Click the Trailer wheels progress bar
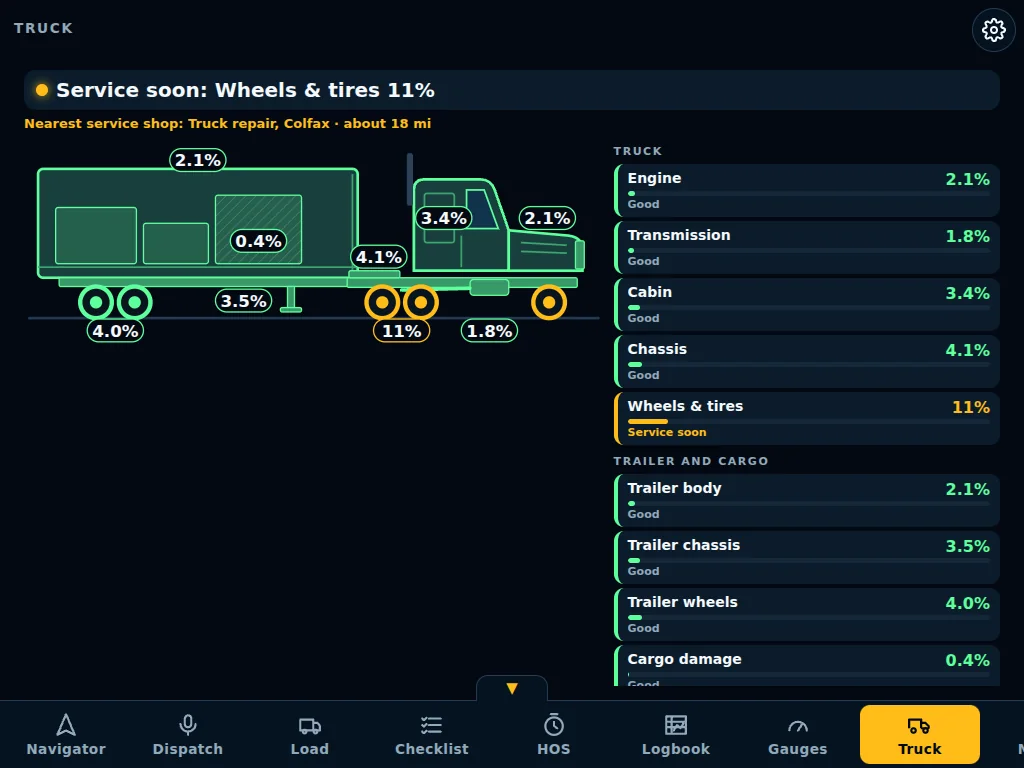The width and height of the screenshot is (1024, 768). [x=808, y=617]
